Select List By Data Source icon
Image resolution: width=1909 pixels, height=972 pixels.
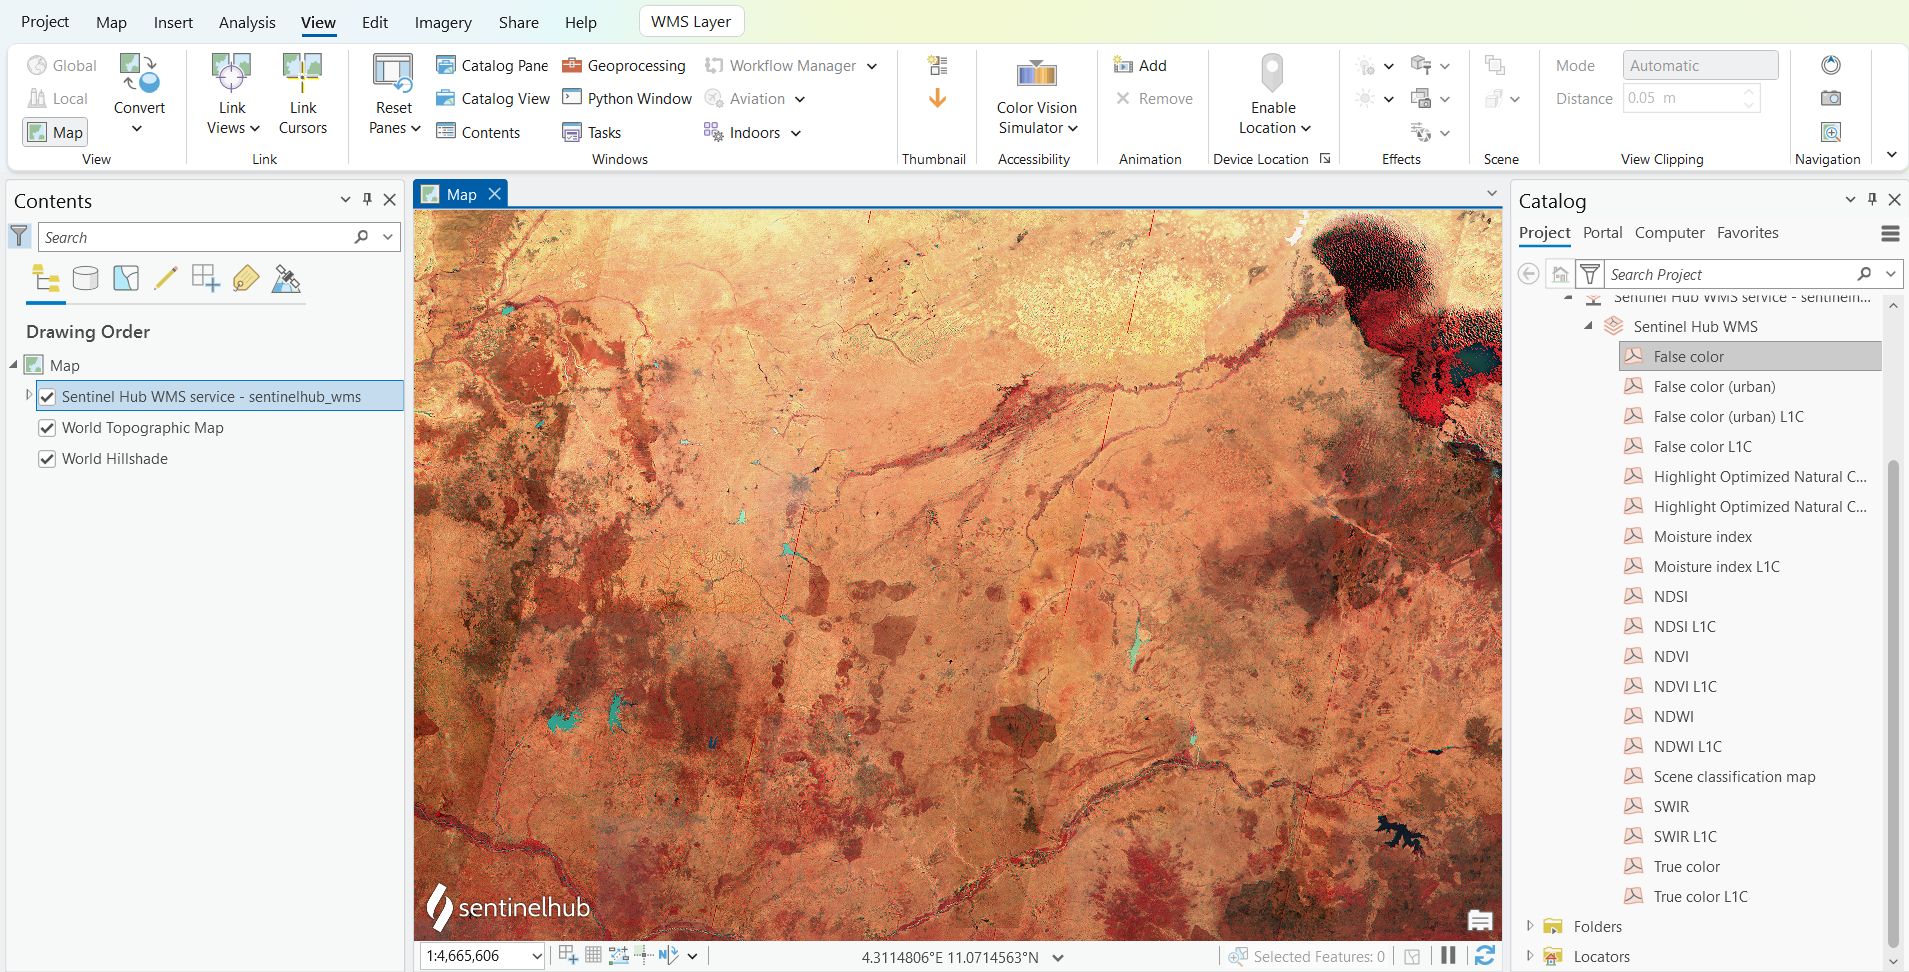click(x=86, y=278)
